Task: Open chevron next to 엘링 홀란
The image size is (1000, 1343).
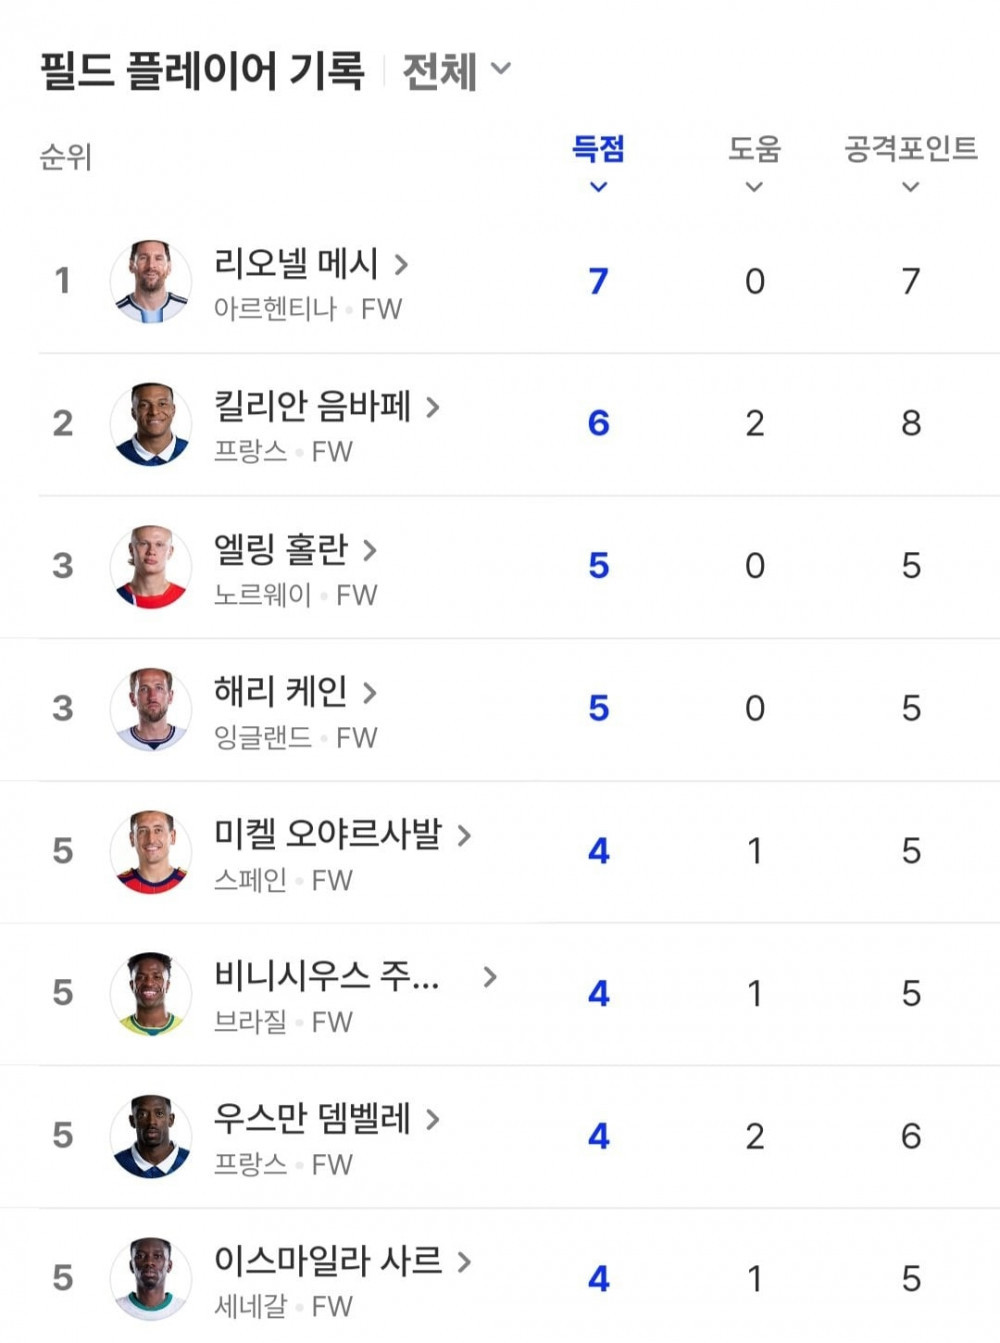Action: tap(369, 550)
